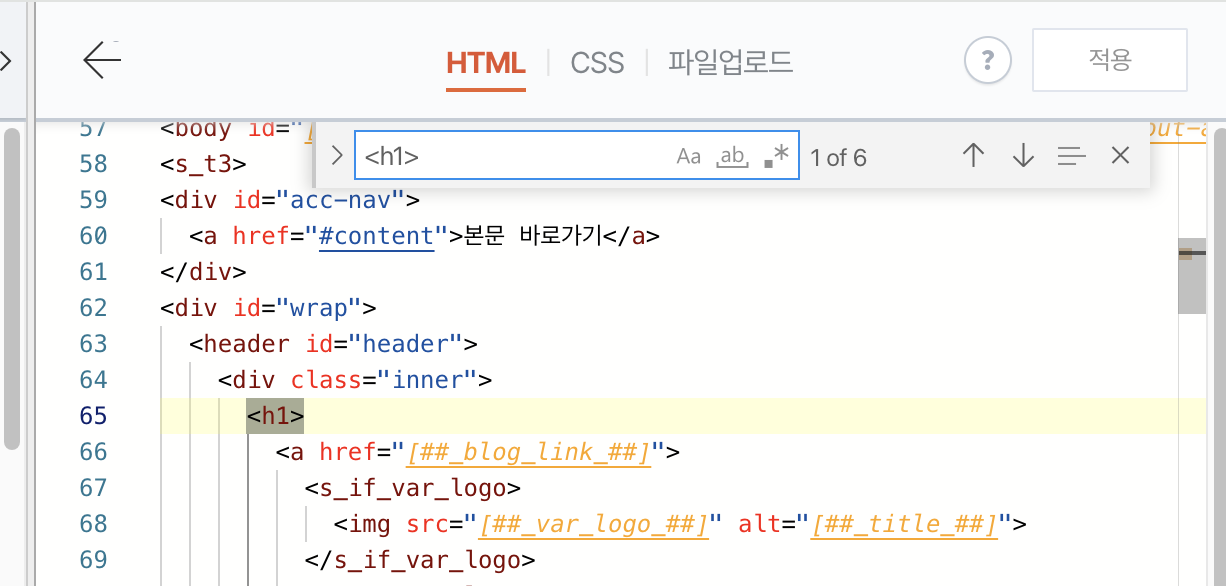The width and height of the screenshot is (1226, 586).
Task: Close the search widget with the X icon
Action: pos(1120,155)
